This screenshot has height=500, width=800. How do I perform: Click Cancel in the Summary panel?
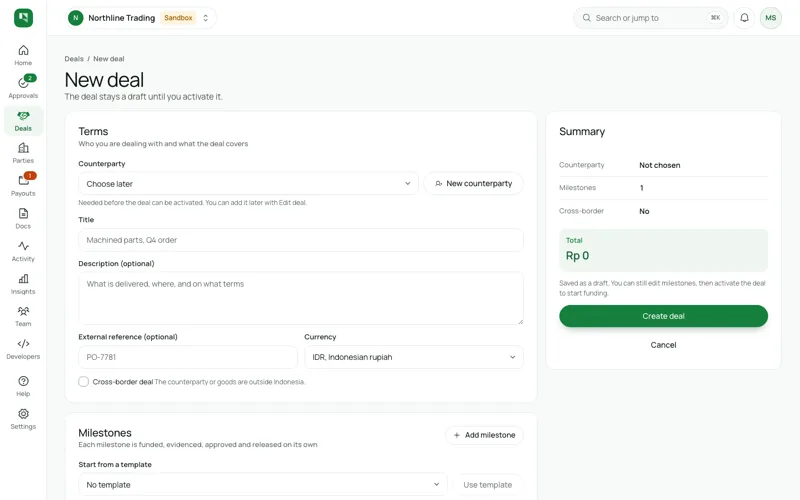[663, 345]
